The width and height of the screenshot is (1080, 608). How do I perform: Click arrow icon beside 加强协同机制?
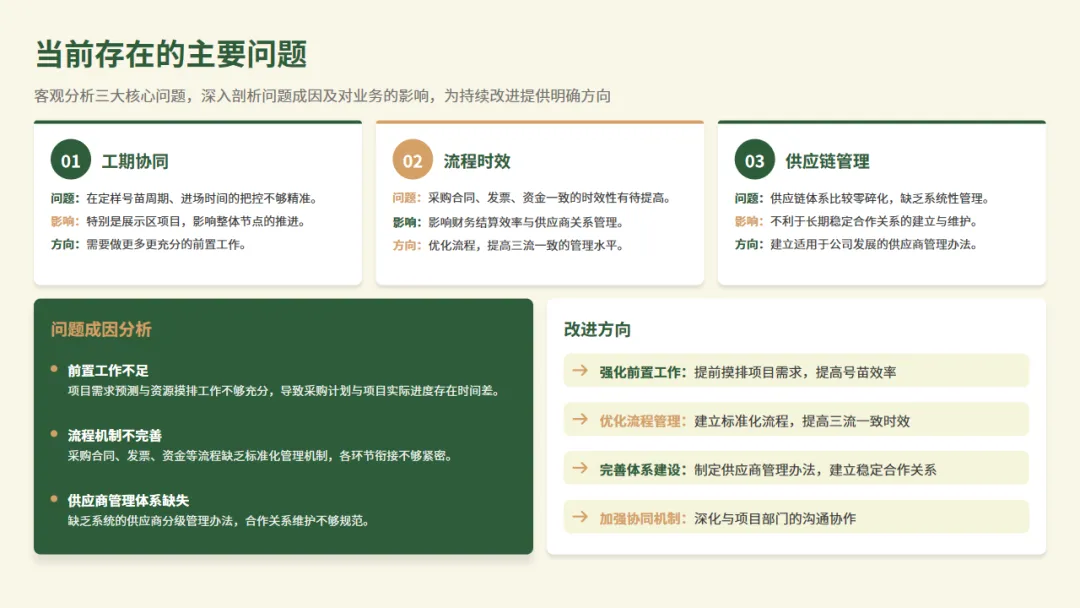(580, 517)
